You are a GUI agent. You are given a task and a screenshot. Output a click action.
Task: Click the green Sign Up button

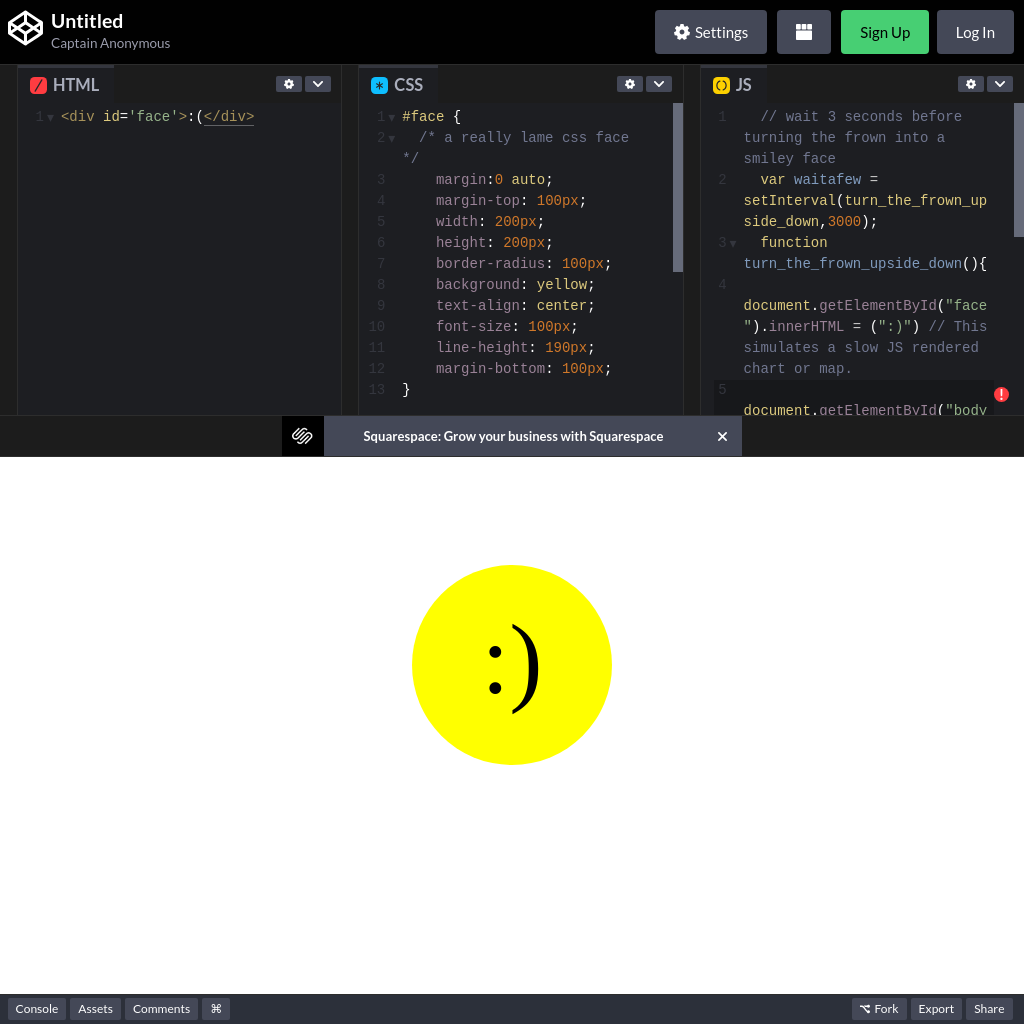(x=884, y=32)
